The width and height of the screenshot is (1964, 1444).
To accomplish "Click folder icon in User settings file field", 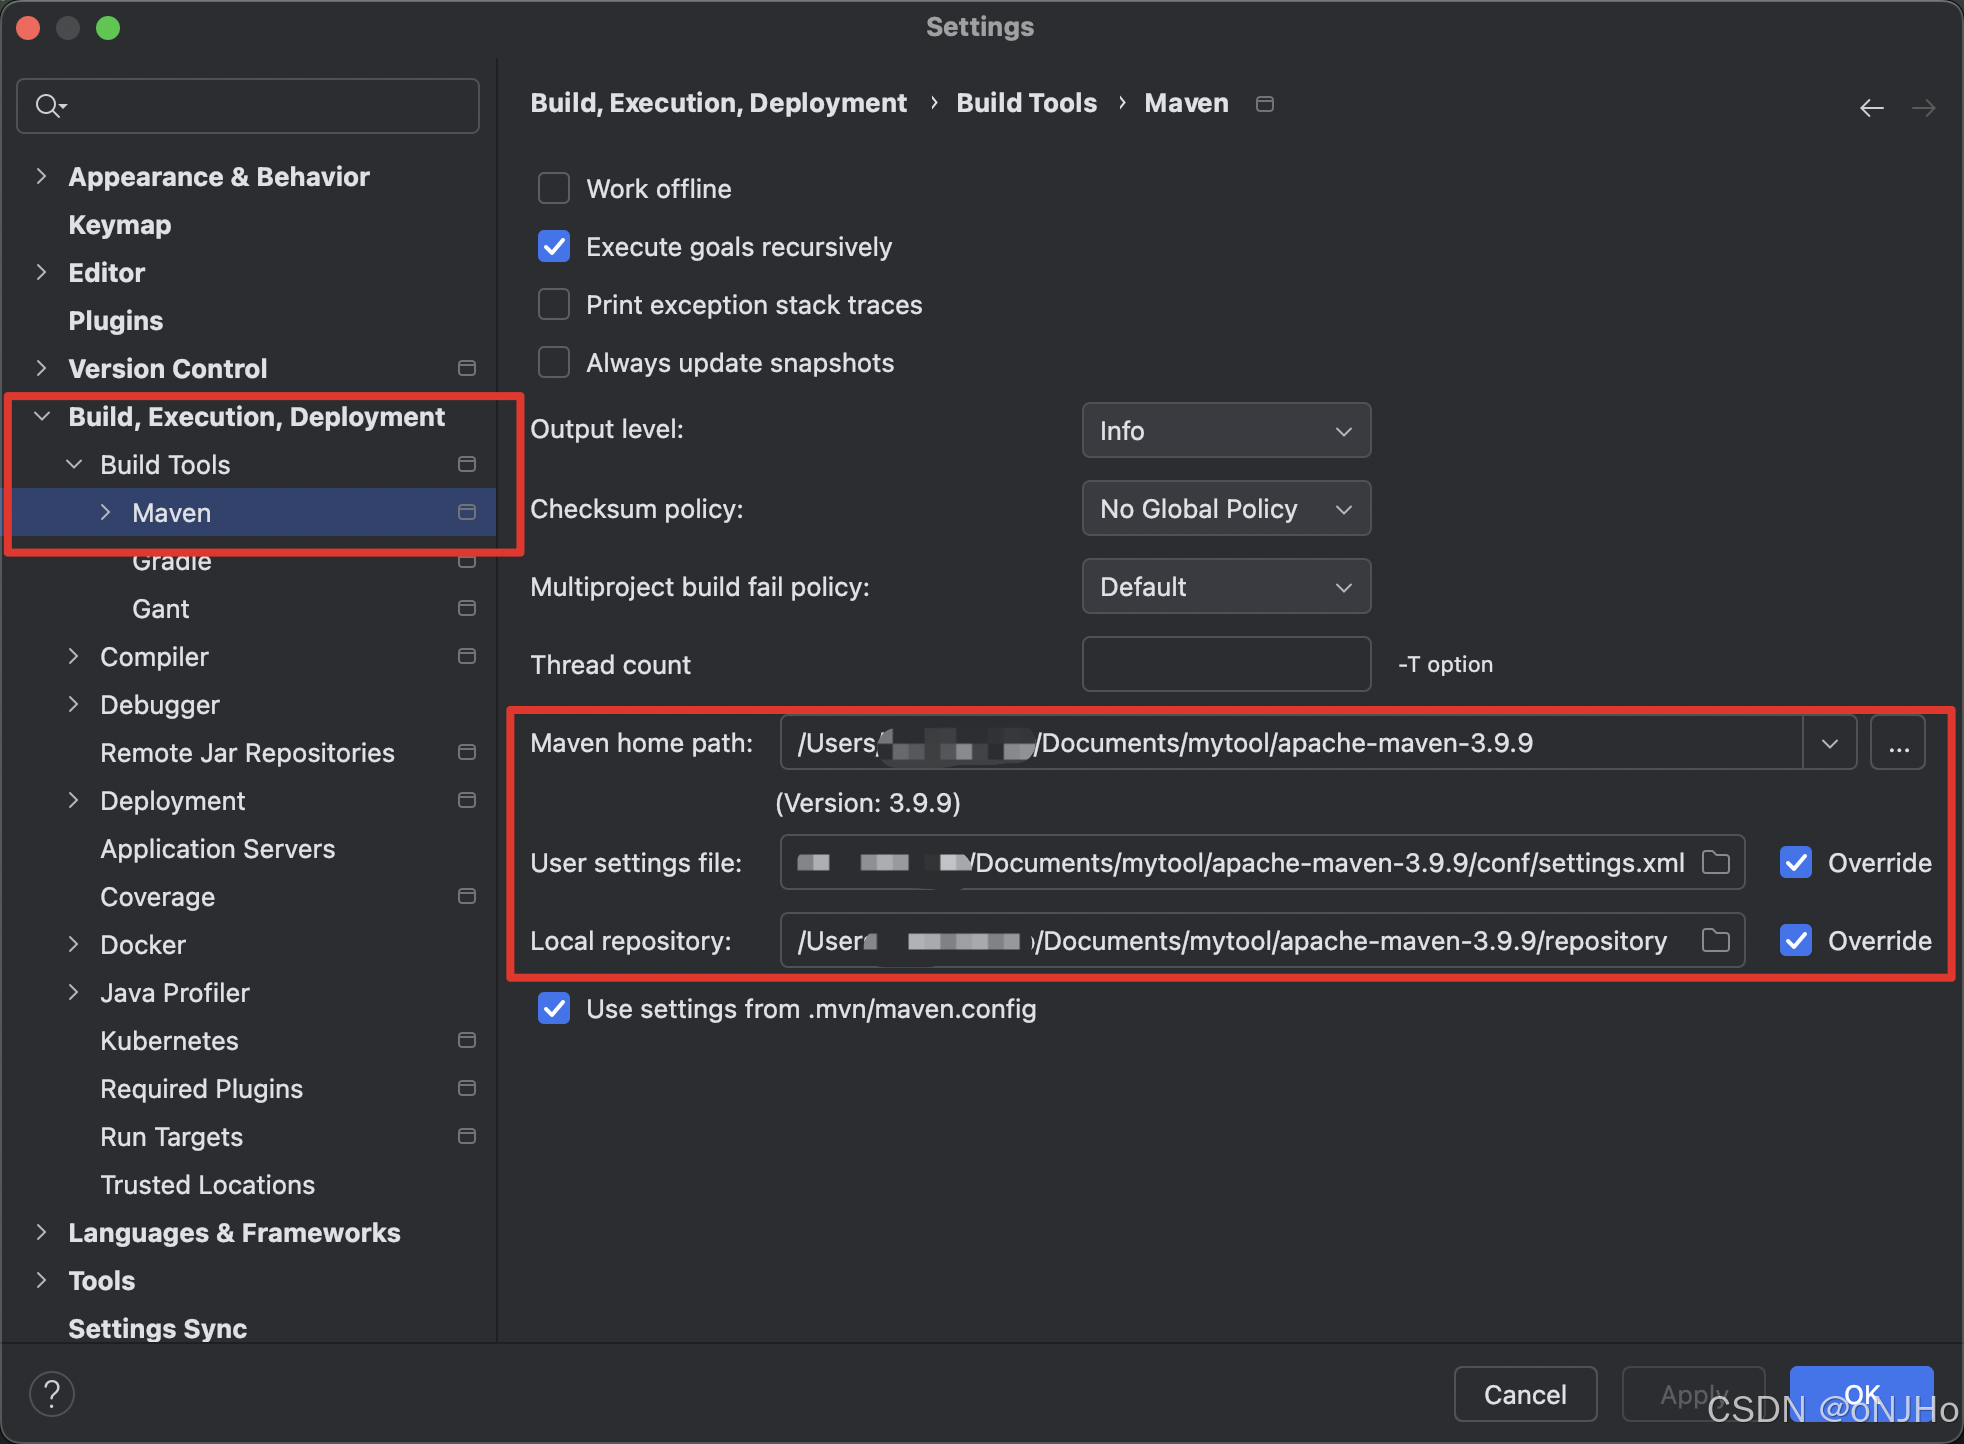I will point(1716,862).
